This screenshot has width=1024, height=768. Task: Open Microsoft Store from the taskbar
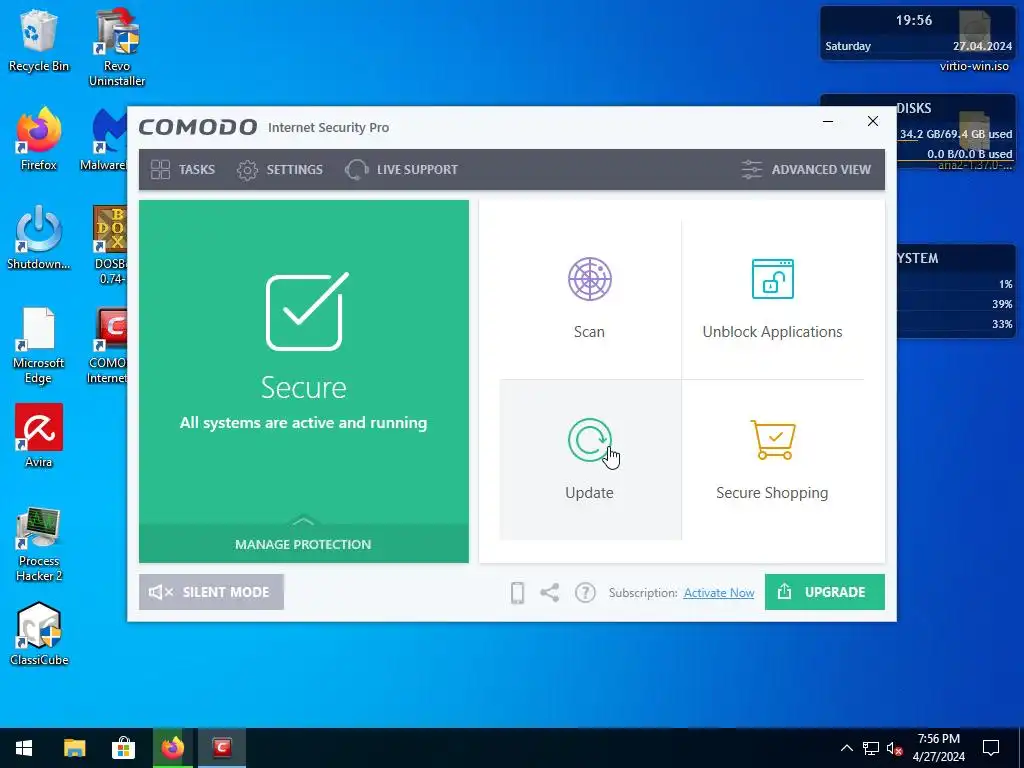pos(123,748)
